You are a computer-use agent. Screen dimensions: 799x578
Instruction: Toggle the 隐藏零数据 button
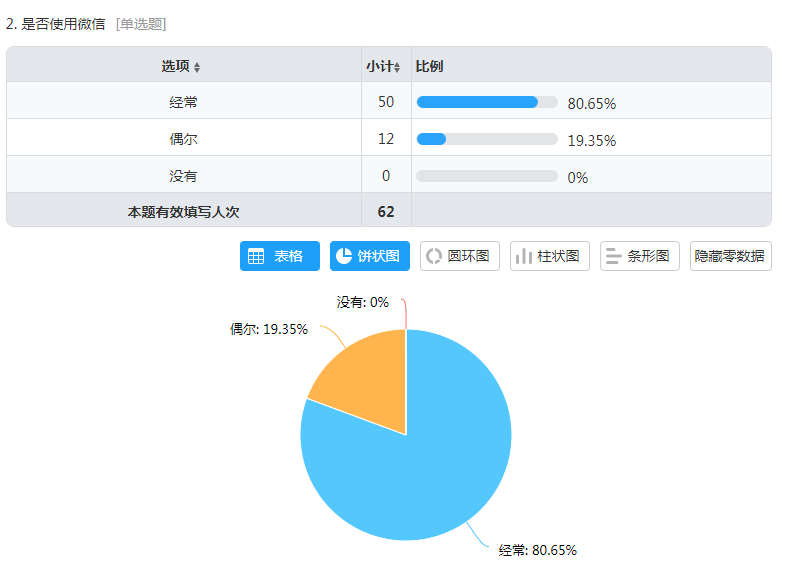pyautogui.click(x=731, y=256)
